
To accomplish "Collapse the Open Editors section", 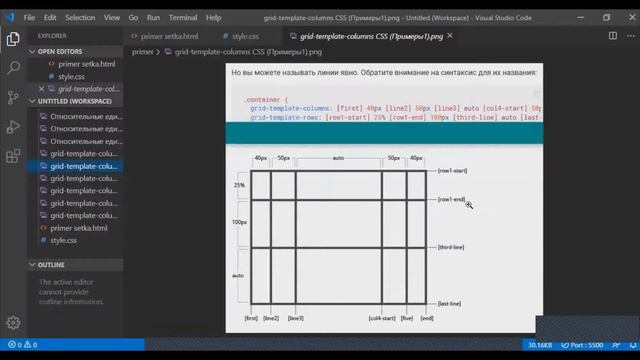I will click(76, 51).
